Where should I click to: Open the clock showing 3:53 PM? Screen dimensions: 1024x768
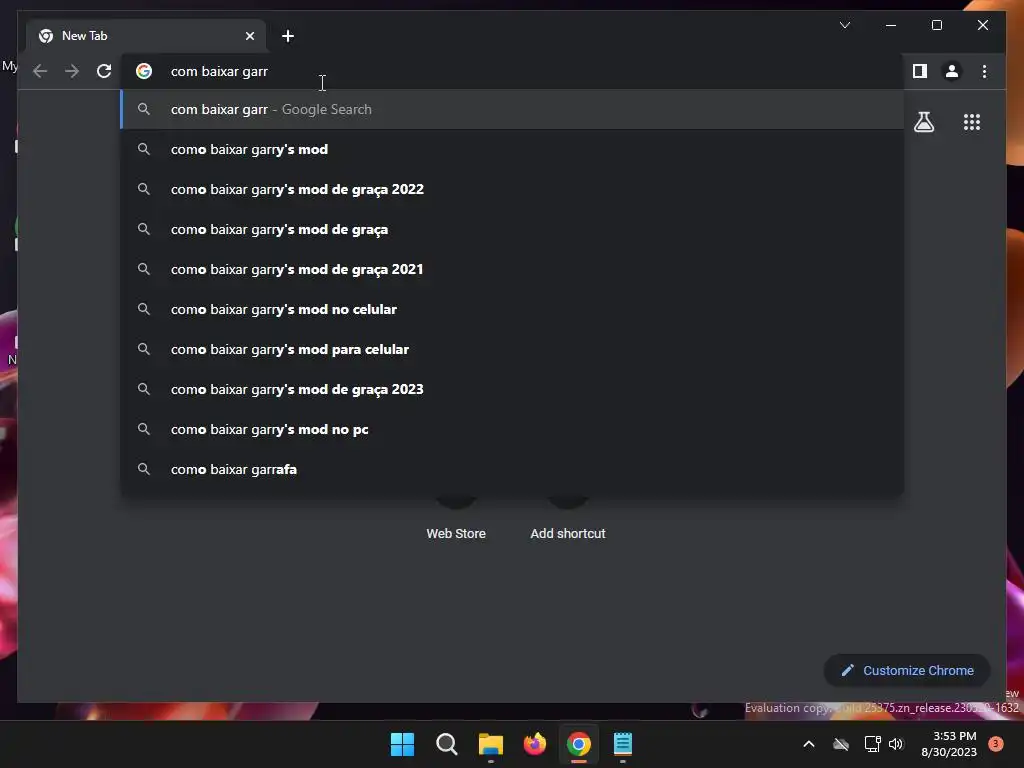949,744
